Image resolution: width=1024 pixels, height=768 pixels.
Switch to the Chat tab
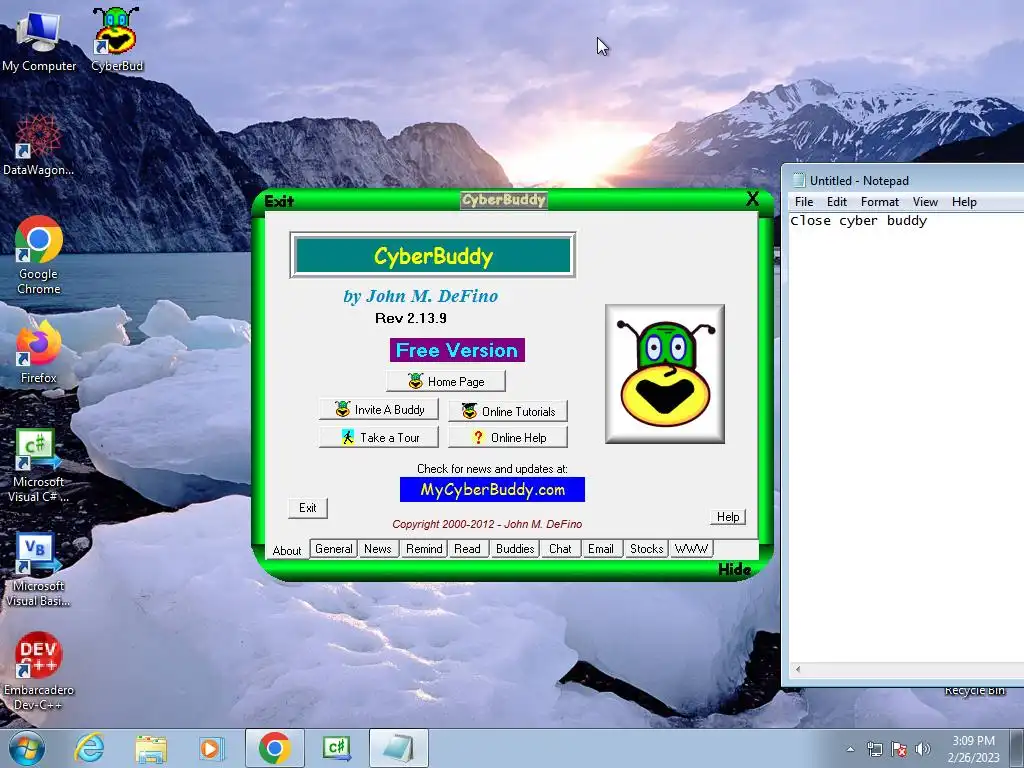[x=560, y=549]
